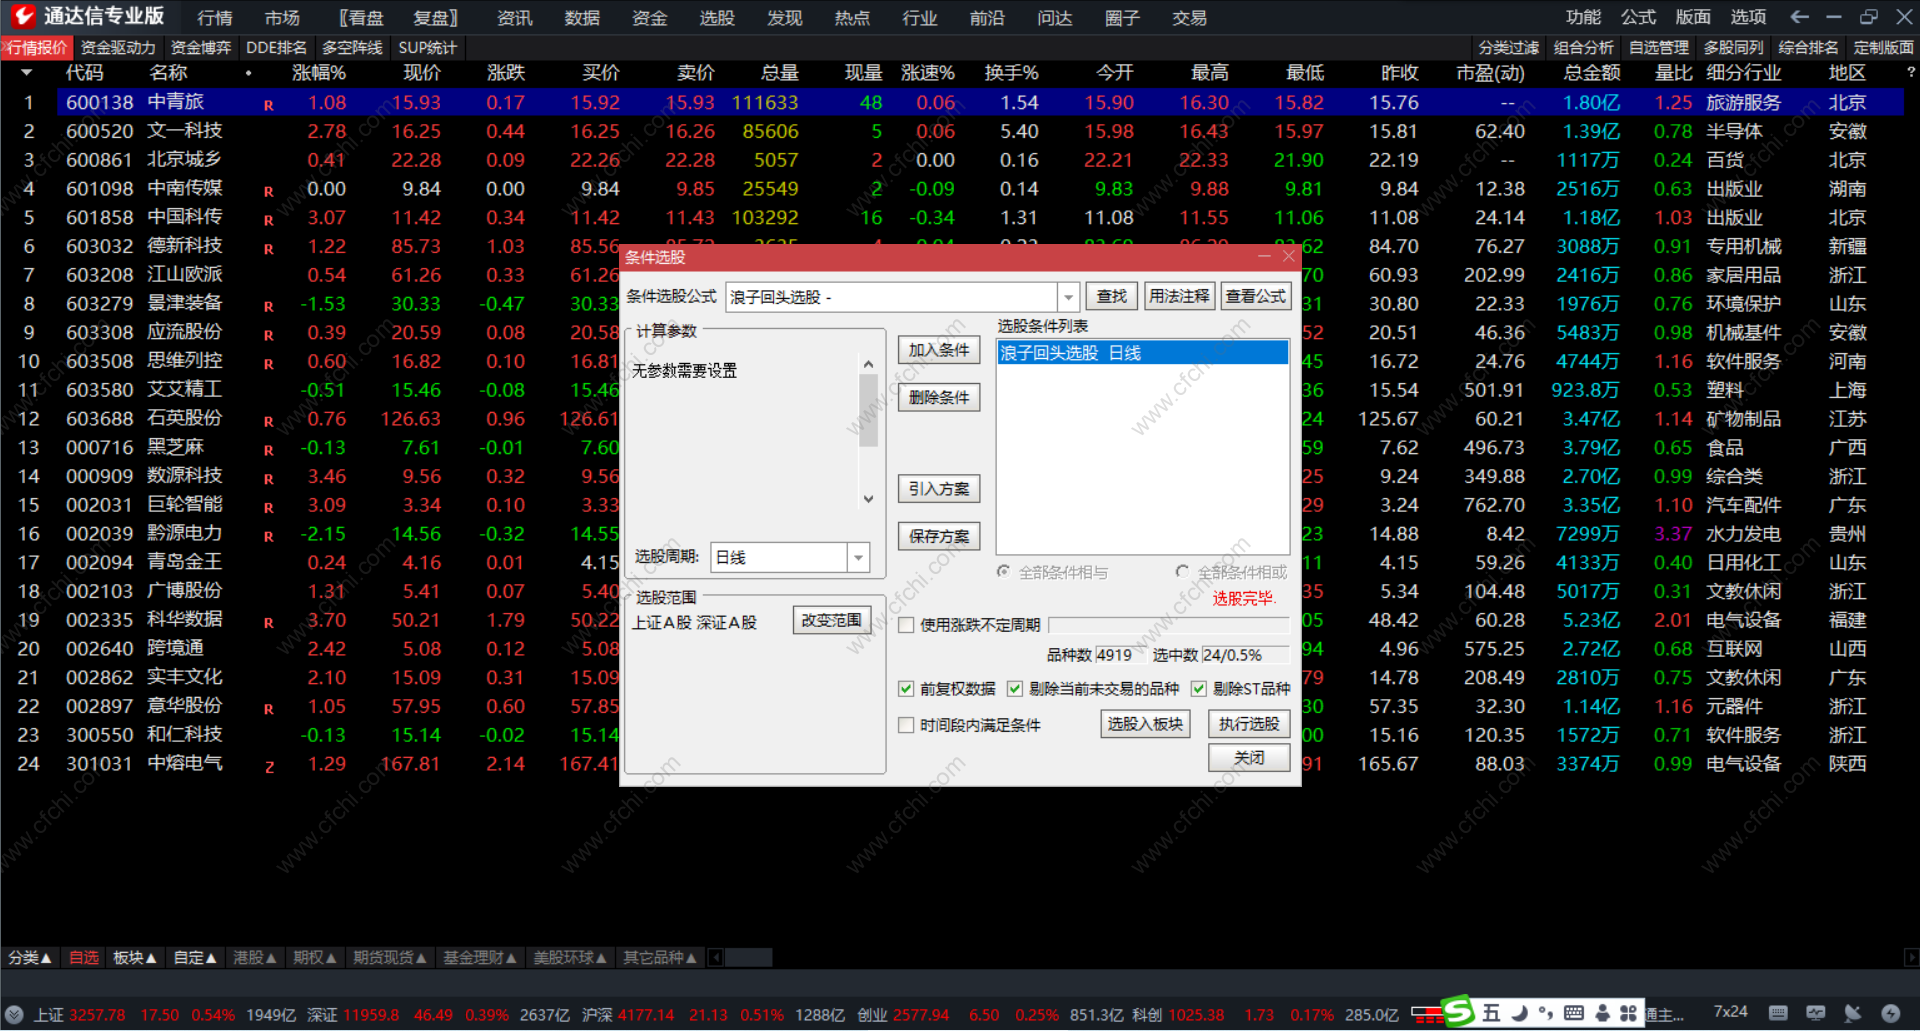
Task: Expand the 美股环球 bottom tab menu
Action: tap(570, 958)
